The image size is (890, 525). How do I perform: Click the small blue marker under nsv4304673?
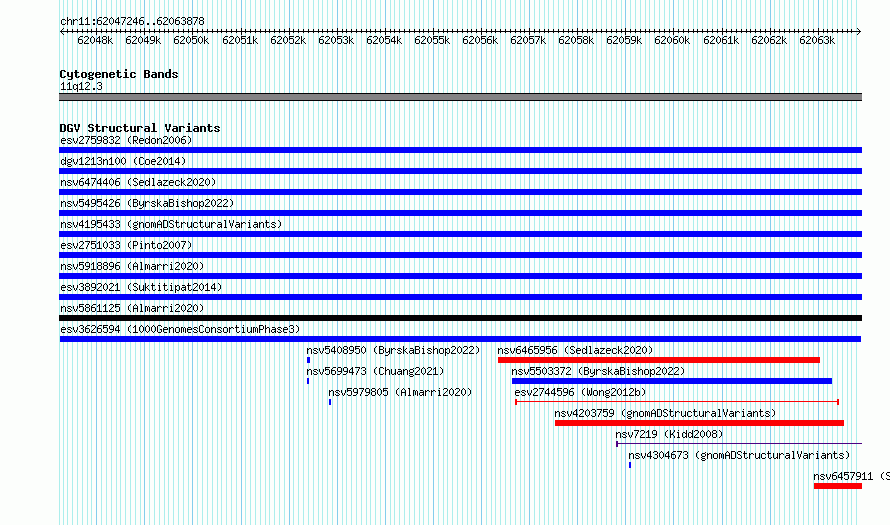[x=630, y=465]
